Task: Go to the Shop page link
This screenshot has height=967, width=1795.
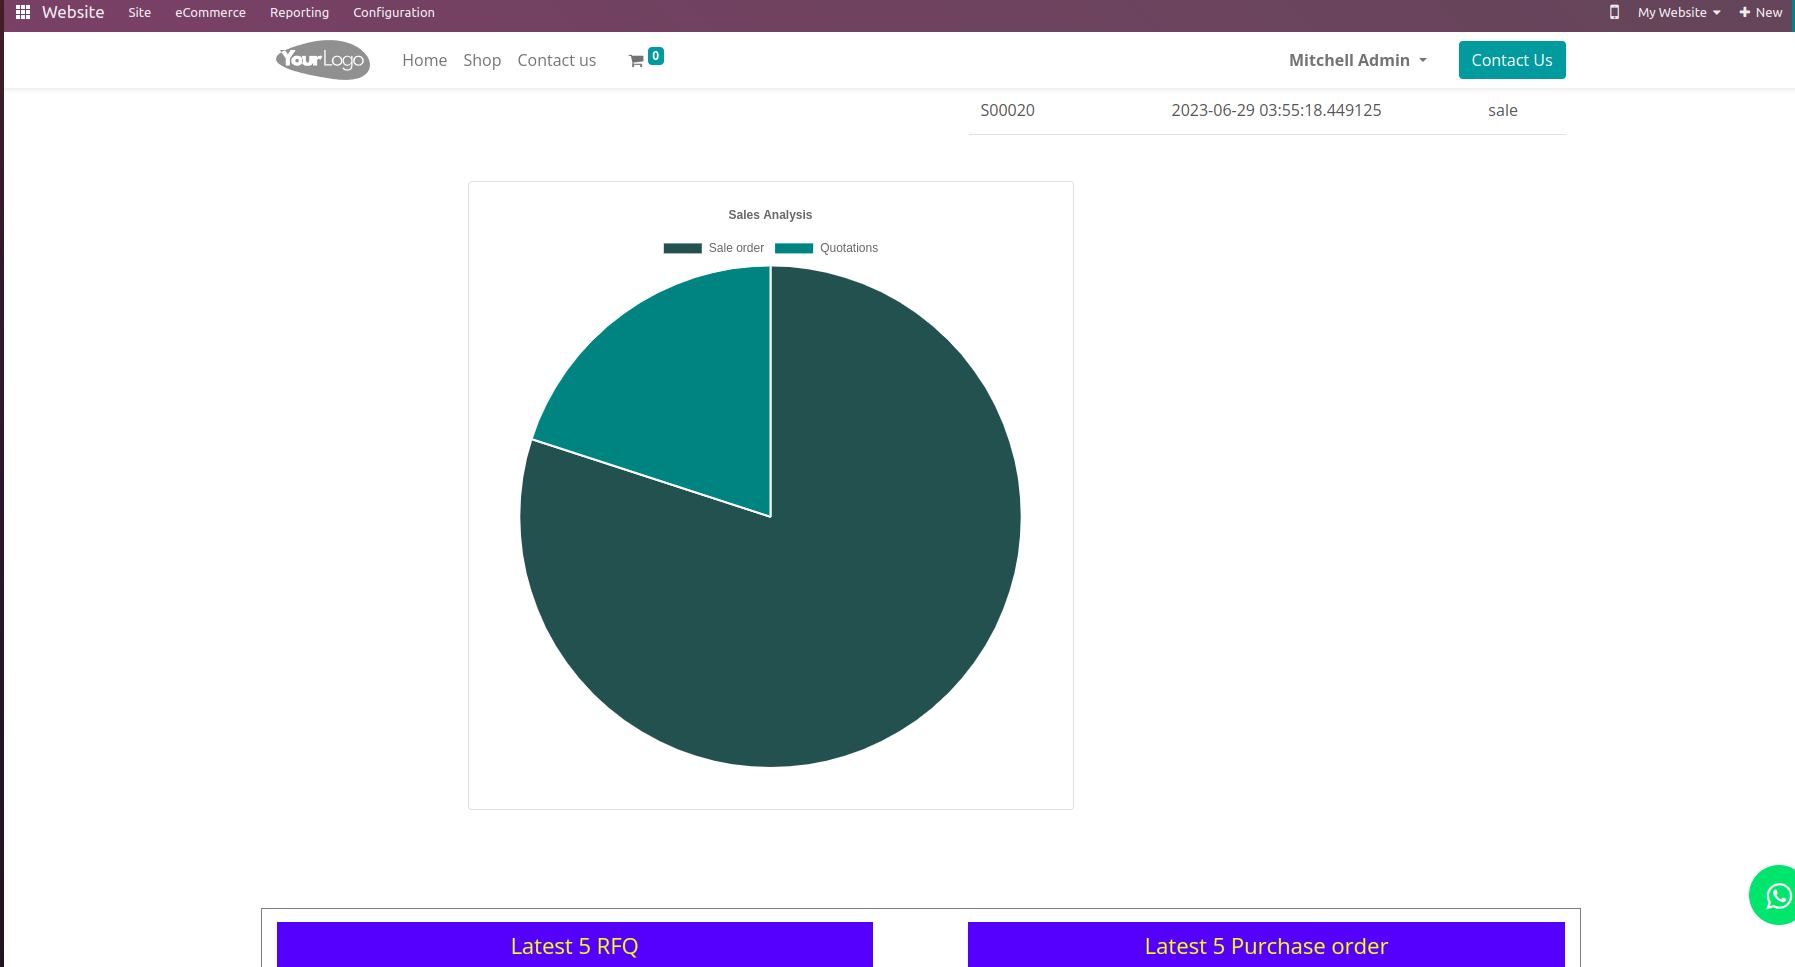Action: point(482,60)
